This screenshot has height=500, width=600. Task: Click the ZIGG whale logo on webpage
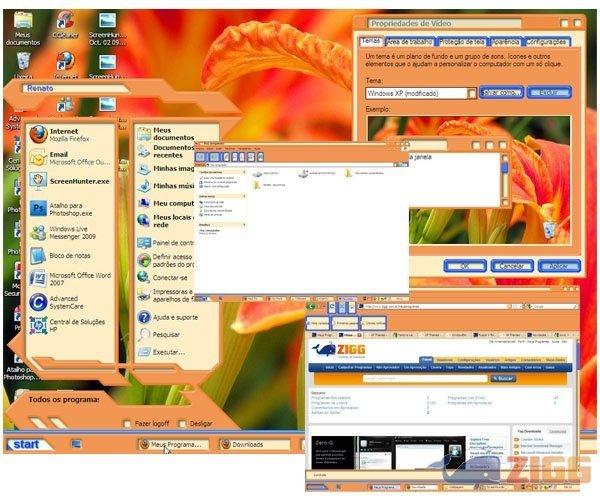[339, 350]
